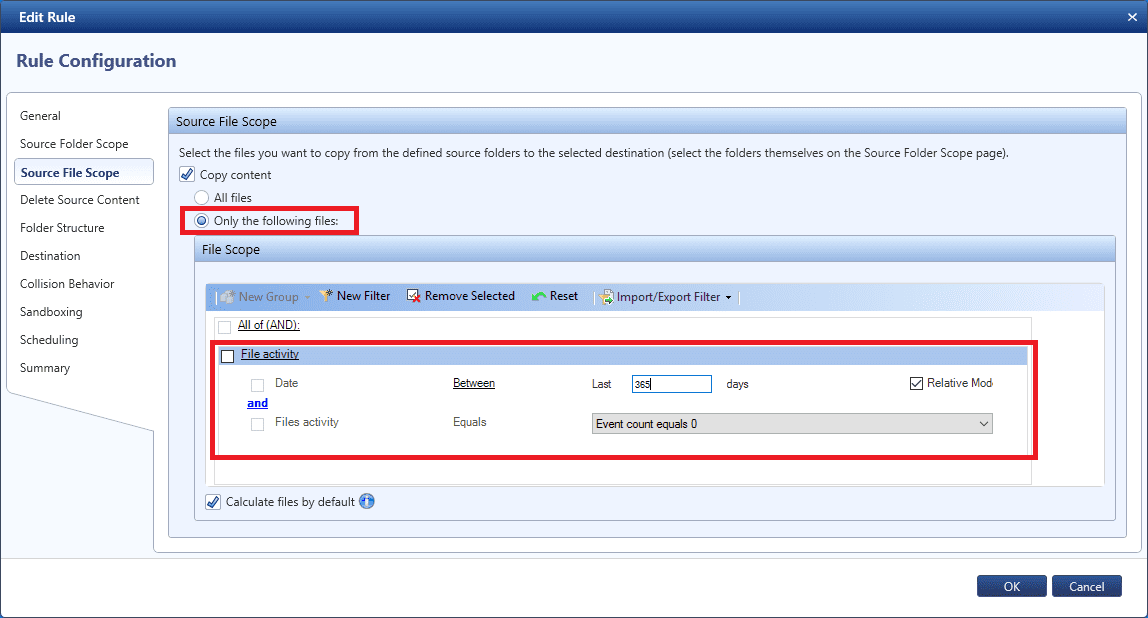
Task: Tick the Date filter row checkbox
Action: 258,385
